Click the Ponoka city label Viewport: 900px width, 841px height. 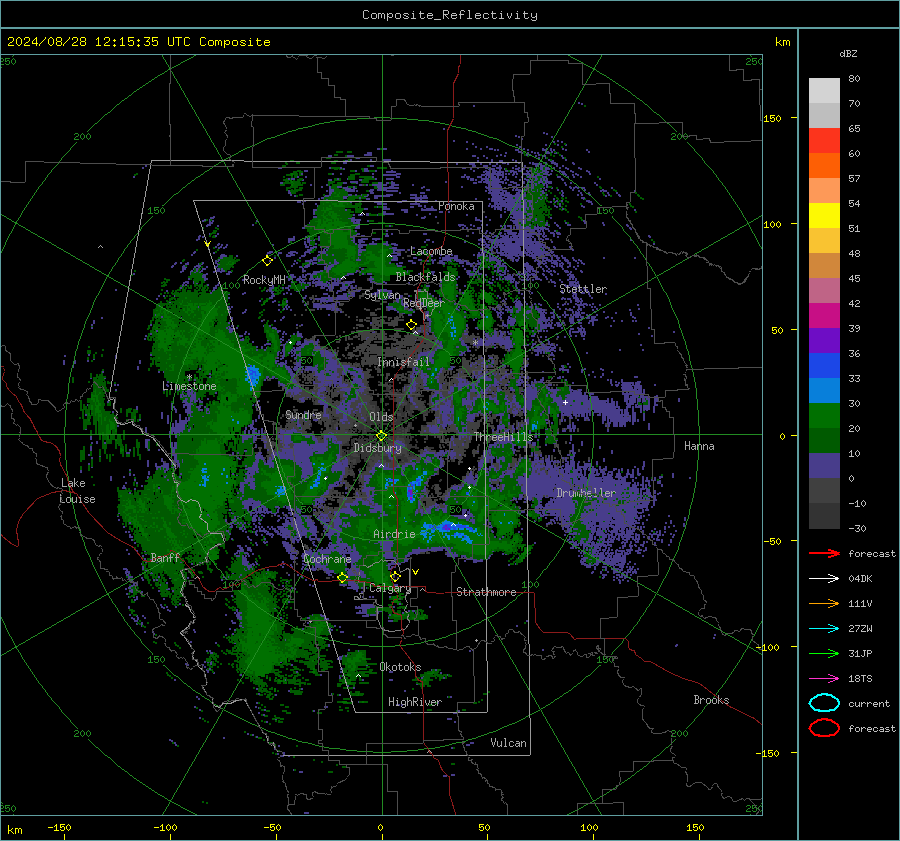[x=456, y=206]
